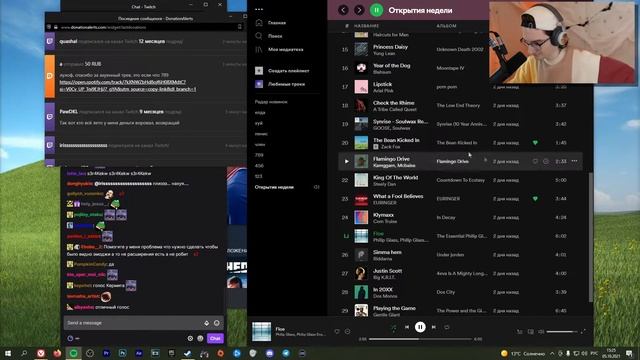Open Countdown To Ecstasy album link
640x360 pixels.
pos(460,180)
